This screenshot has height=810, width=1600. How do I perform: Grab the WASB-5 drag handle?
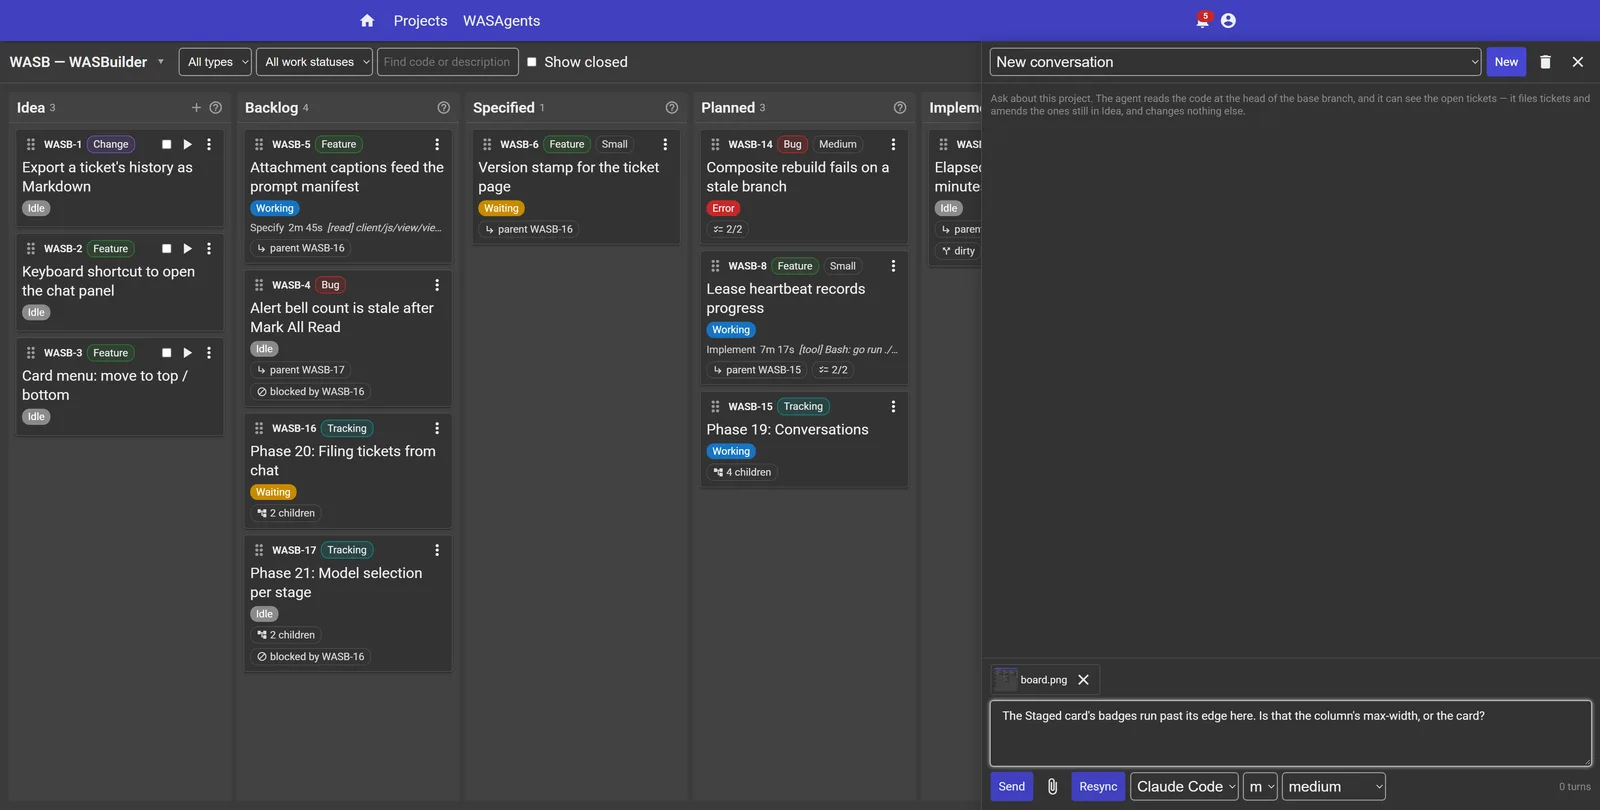pos(259,144)
